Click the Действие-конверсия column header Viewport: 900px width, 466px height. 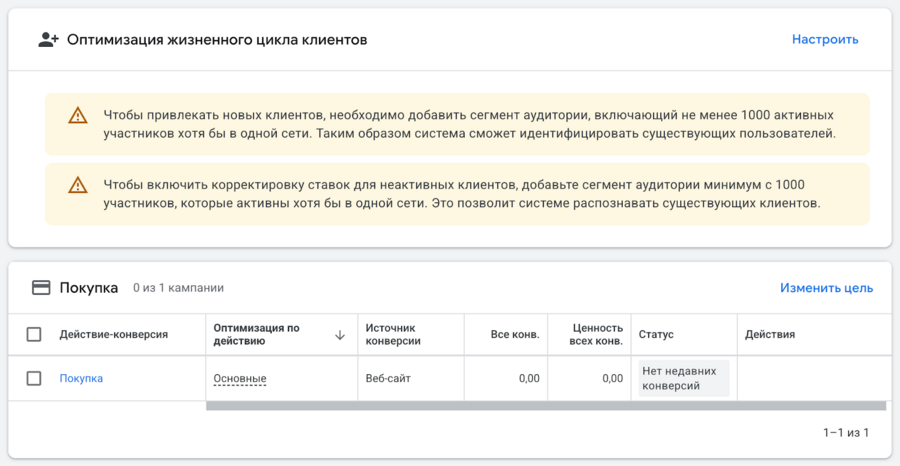pyautogui.click(x=114, y=335)
